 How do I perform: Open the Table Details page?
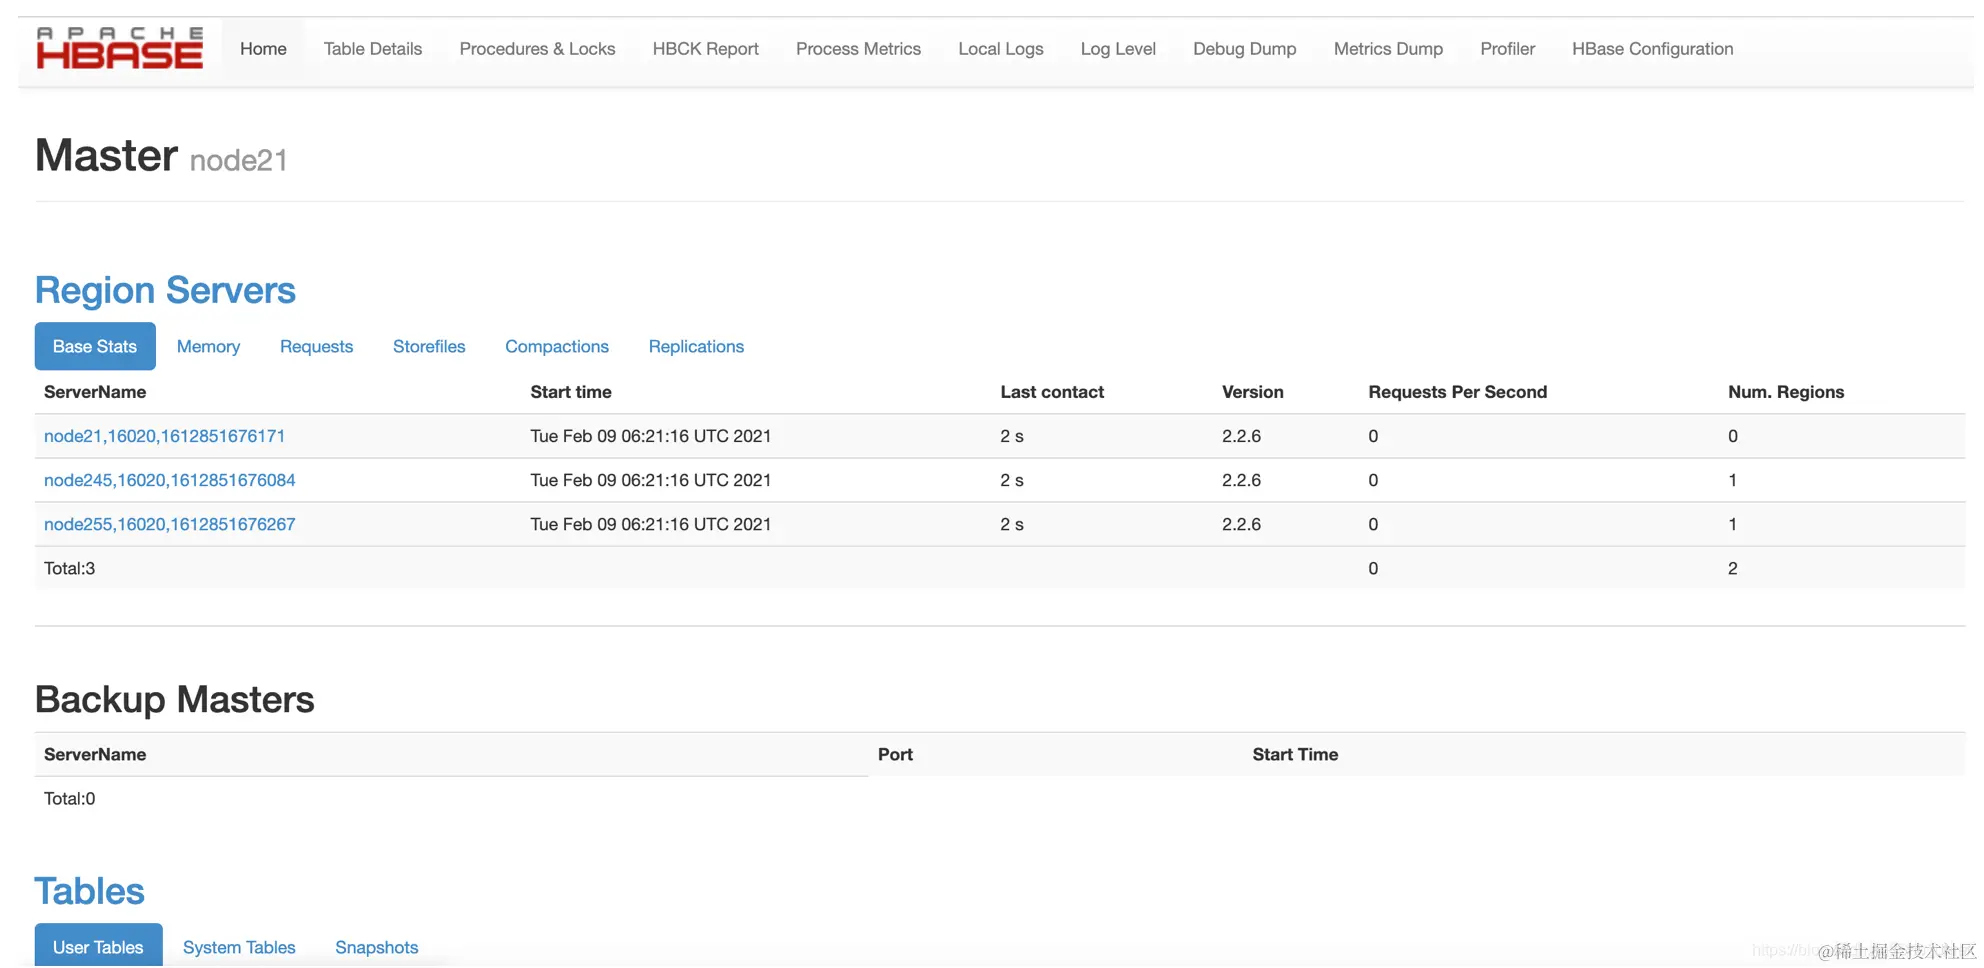373,49
